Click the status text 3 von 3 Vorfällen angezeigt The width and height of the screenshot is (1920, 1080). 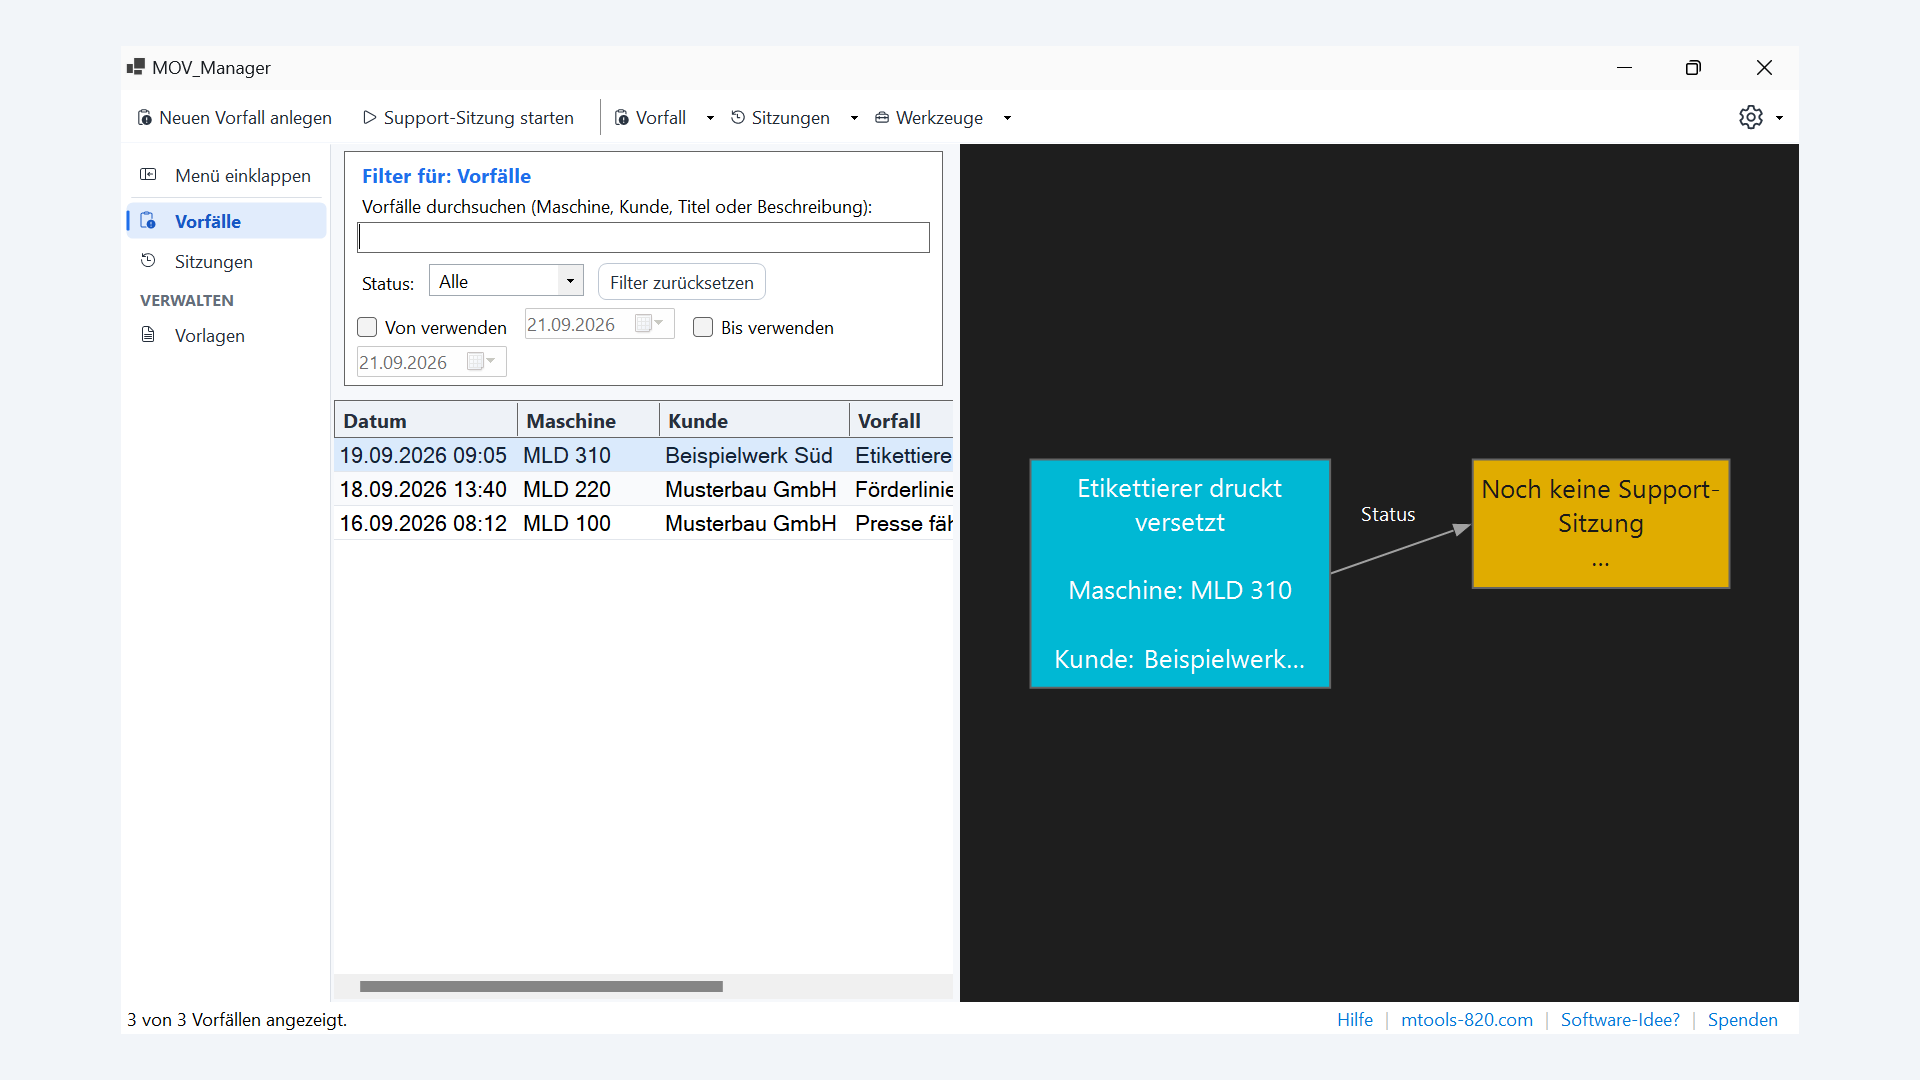pos(237,1019)
